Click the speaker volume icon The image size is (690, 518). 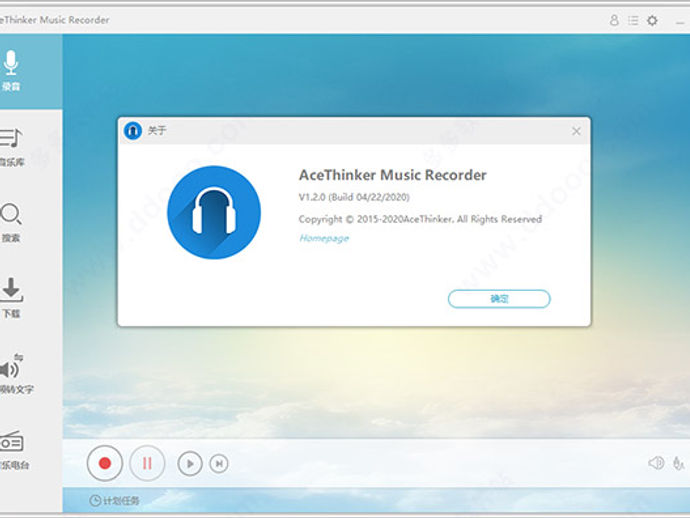coord(656,463)
